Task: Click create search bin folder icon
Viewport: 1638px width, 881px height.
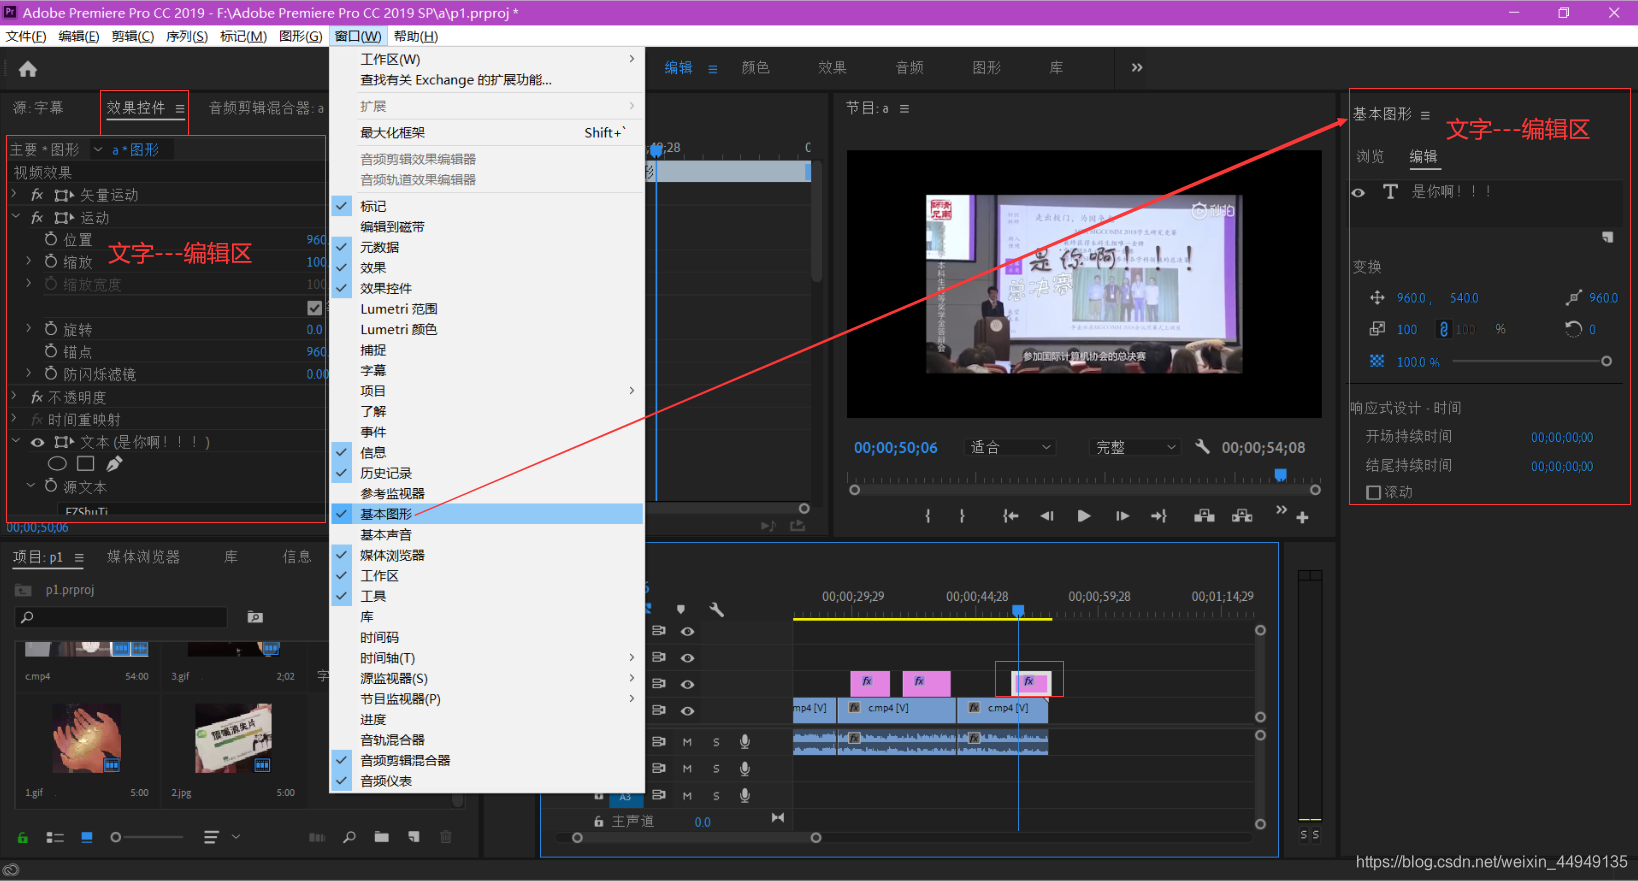Action: coord(255,617)
